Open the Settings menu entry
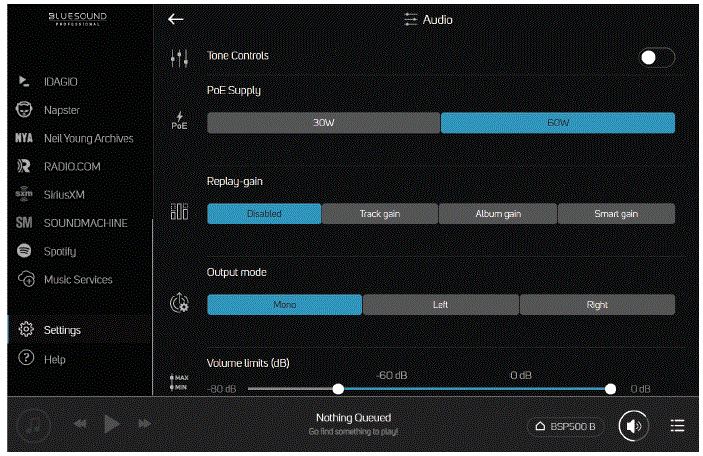Viewport: 703px width, 456px height. pyautogui.click(x=80, y=330)
